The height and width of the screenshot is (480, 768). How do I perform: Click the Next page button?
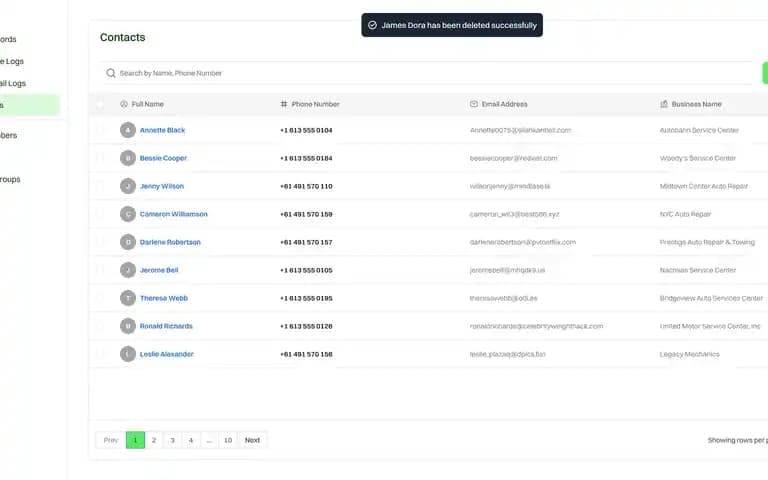(252, 440)
